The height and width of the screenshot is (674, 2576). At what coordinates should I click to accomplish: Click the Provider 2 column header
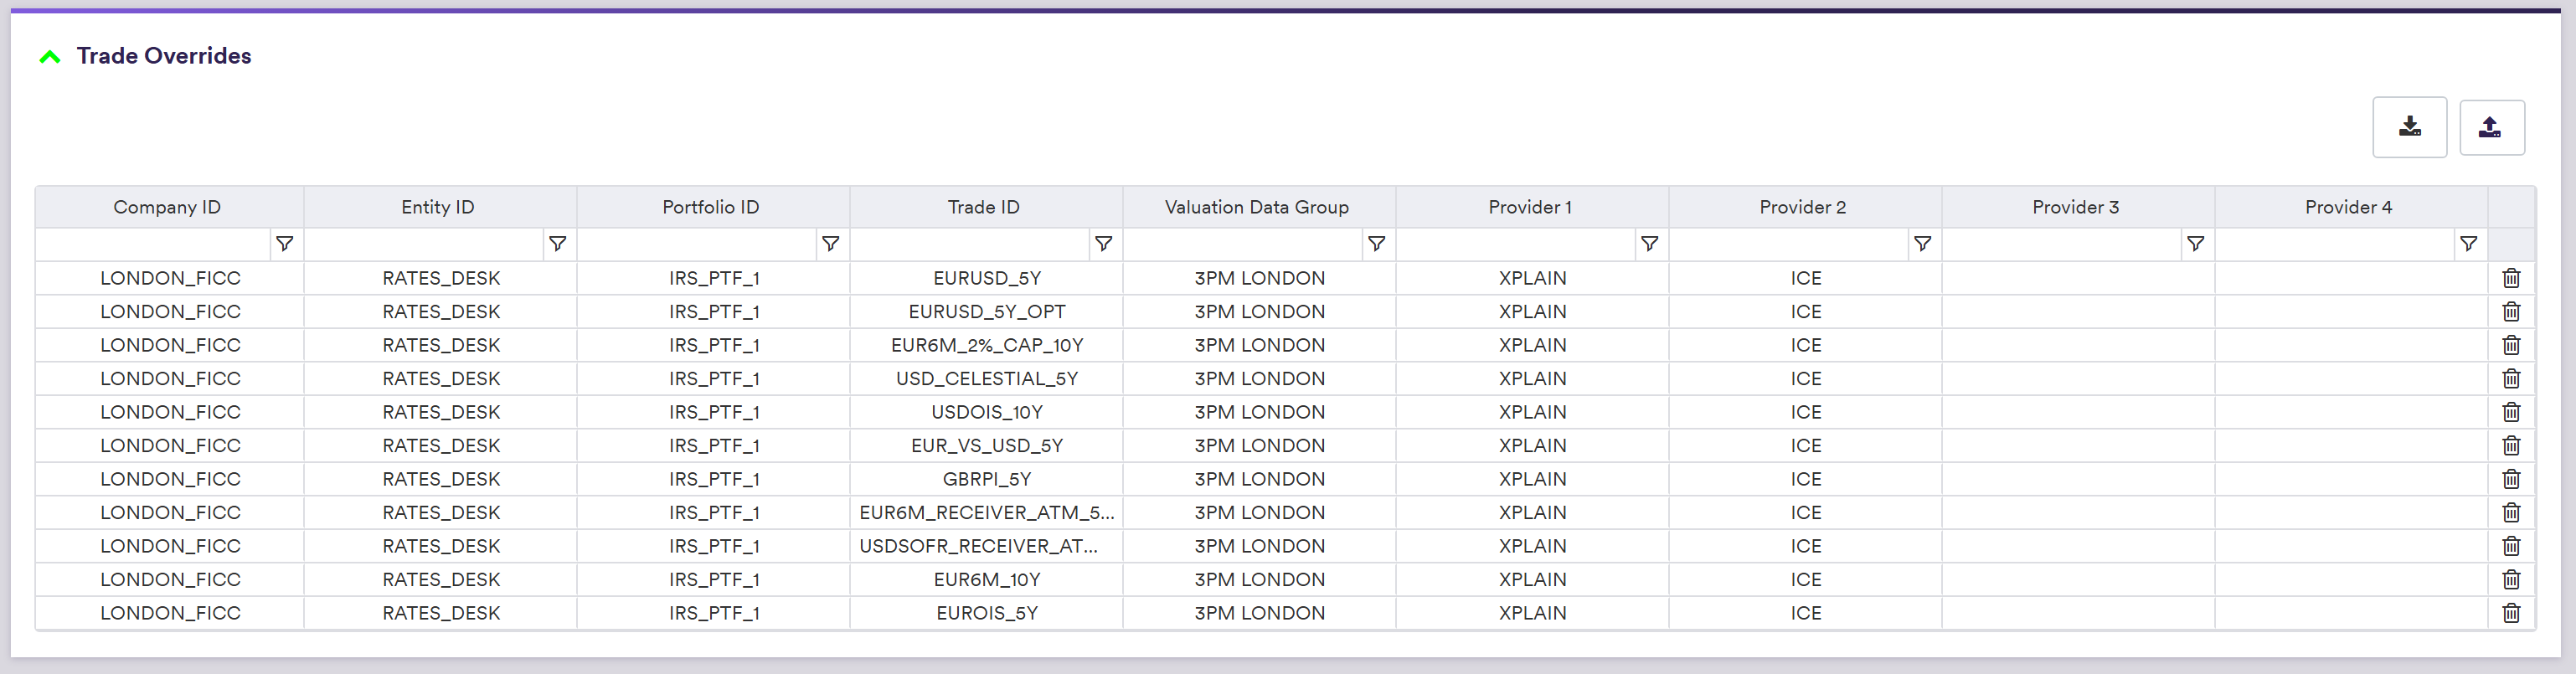pos(1802,207)
